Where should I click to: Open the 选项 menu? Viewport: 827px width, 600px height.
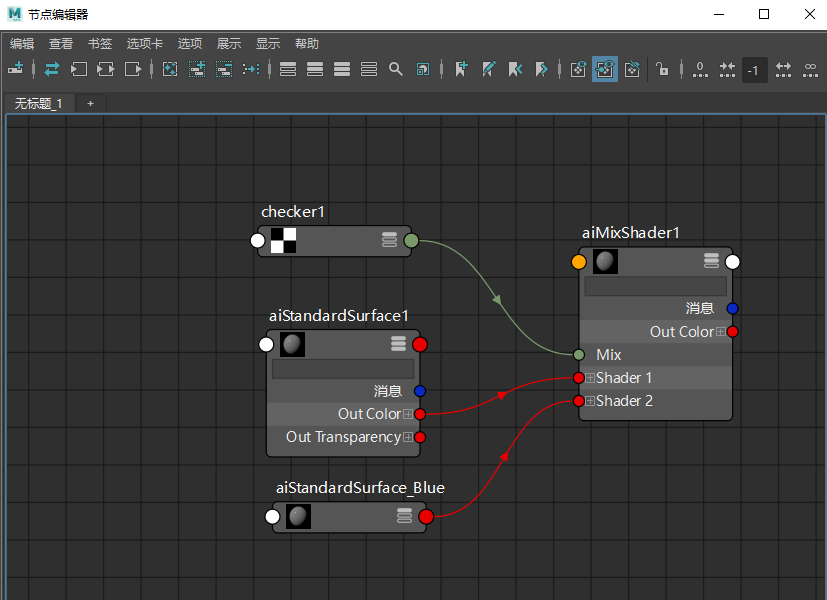point(190,44)
